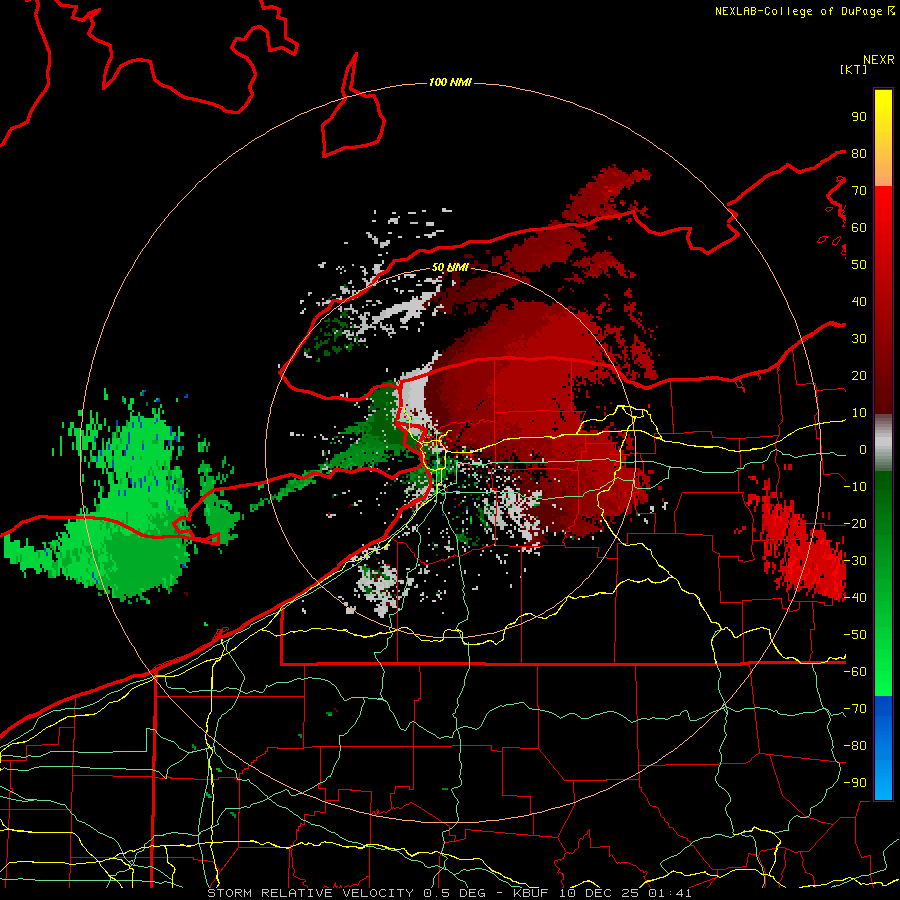The height and width of the screenshot is (900, 900).
Task: Click the 50 NMI range ring label
Action: tap(450, 267)
